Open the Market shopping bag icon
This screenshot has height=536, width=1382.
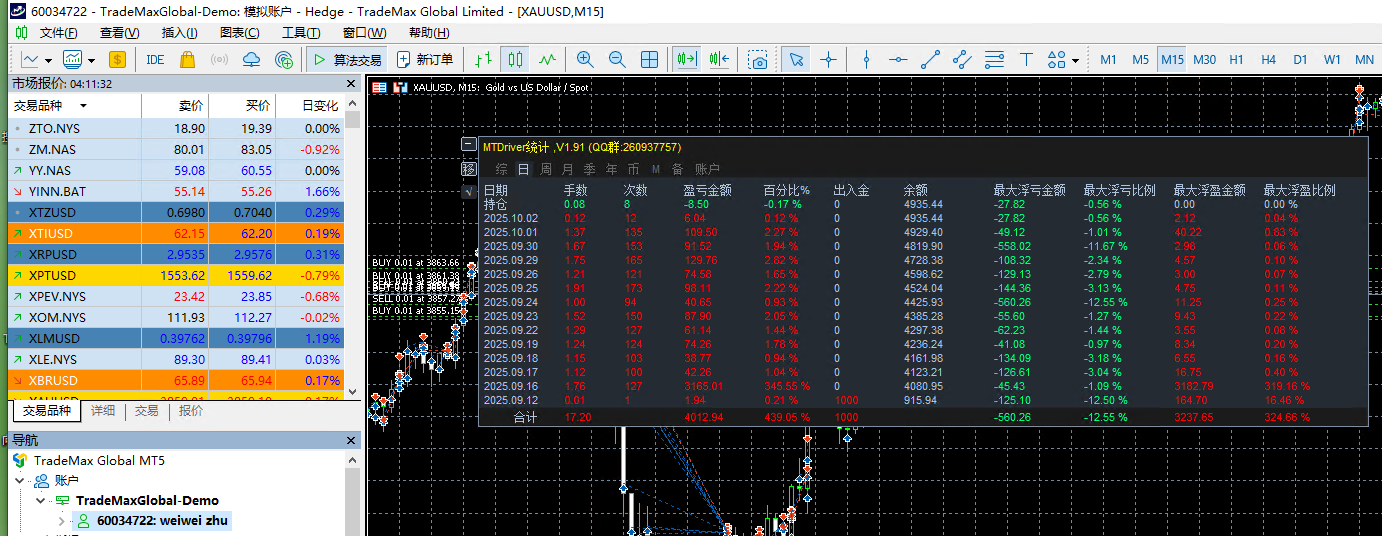pyautogui.click(x=187, y=60)
